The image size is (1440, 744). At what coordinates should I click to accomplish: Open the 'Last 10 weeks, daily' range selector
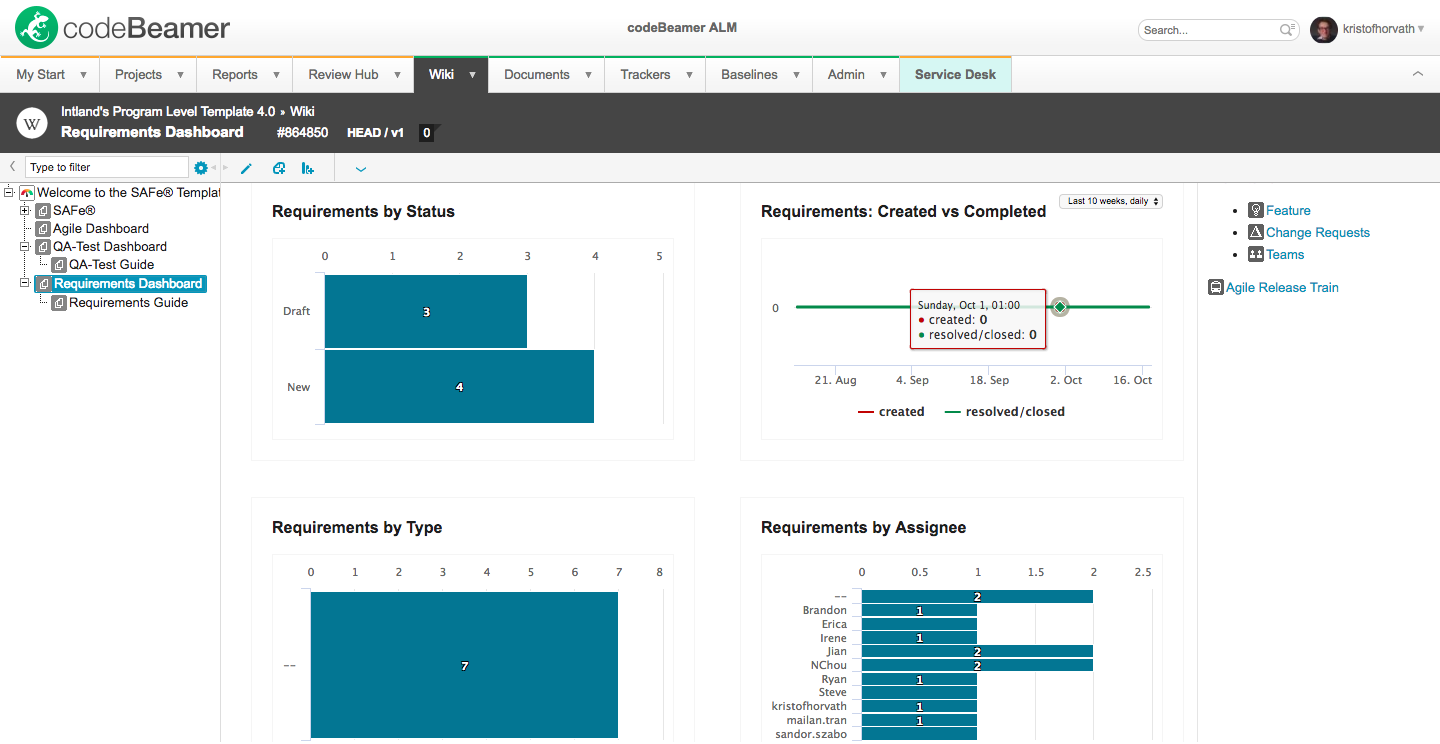click(1111, 201)
